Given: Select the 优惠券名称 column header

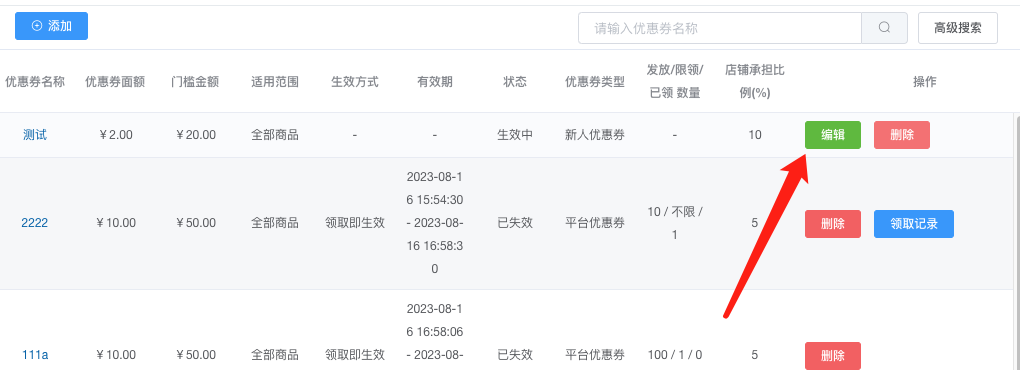Looking at the screenshot, I should coord(35,82).
